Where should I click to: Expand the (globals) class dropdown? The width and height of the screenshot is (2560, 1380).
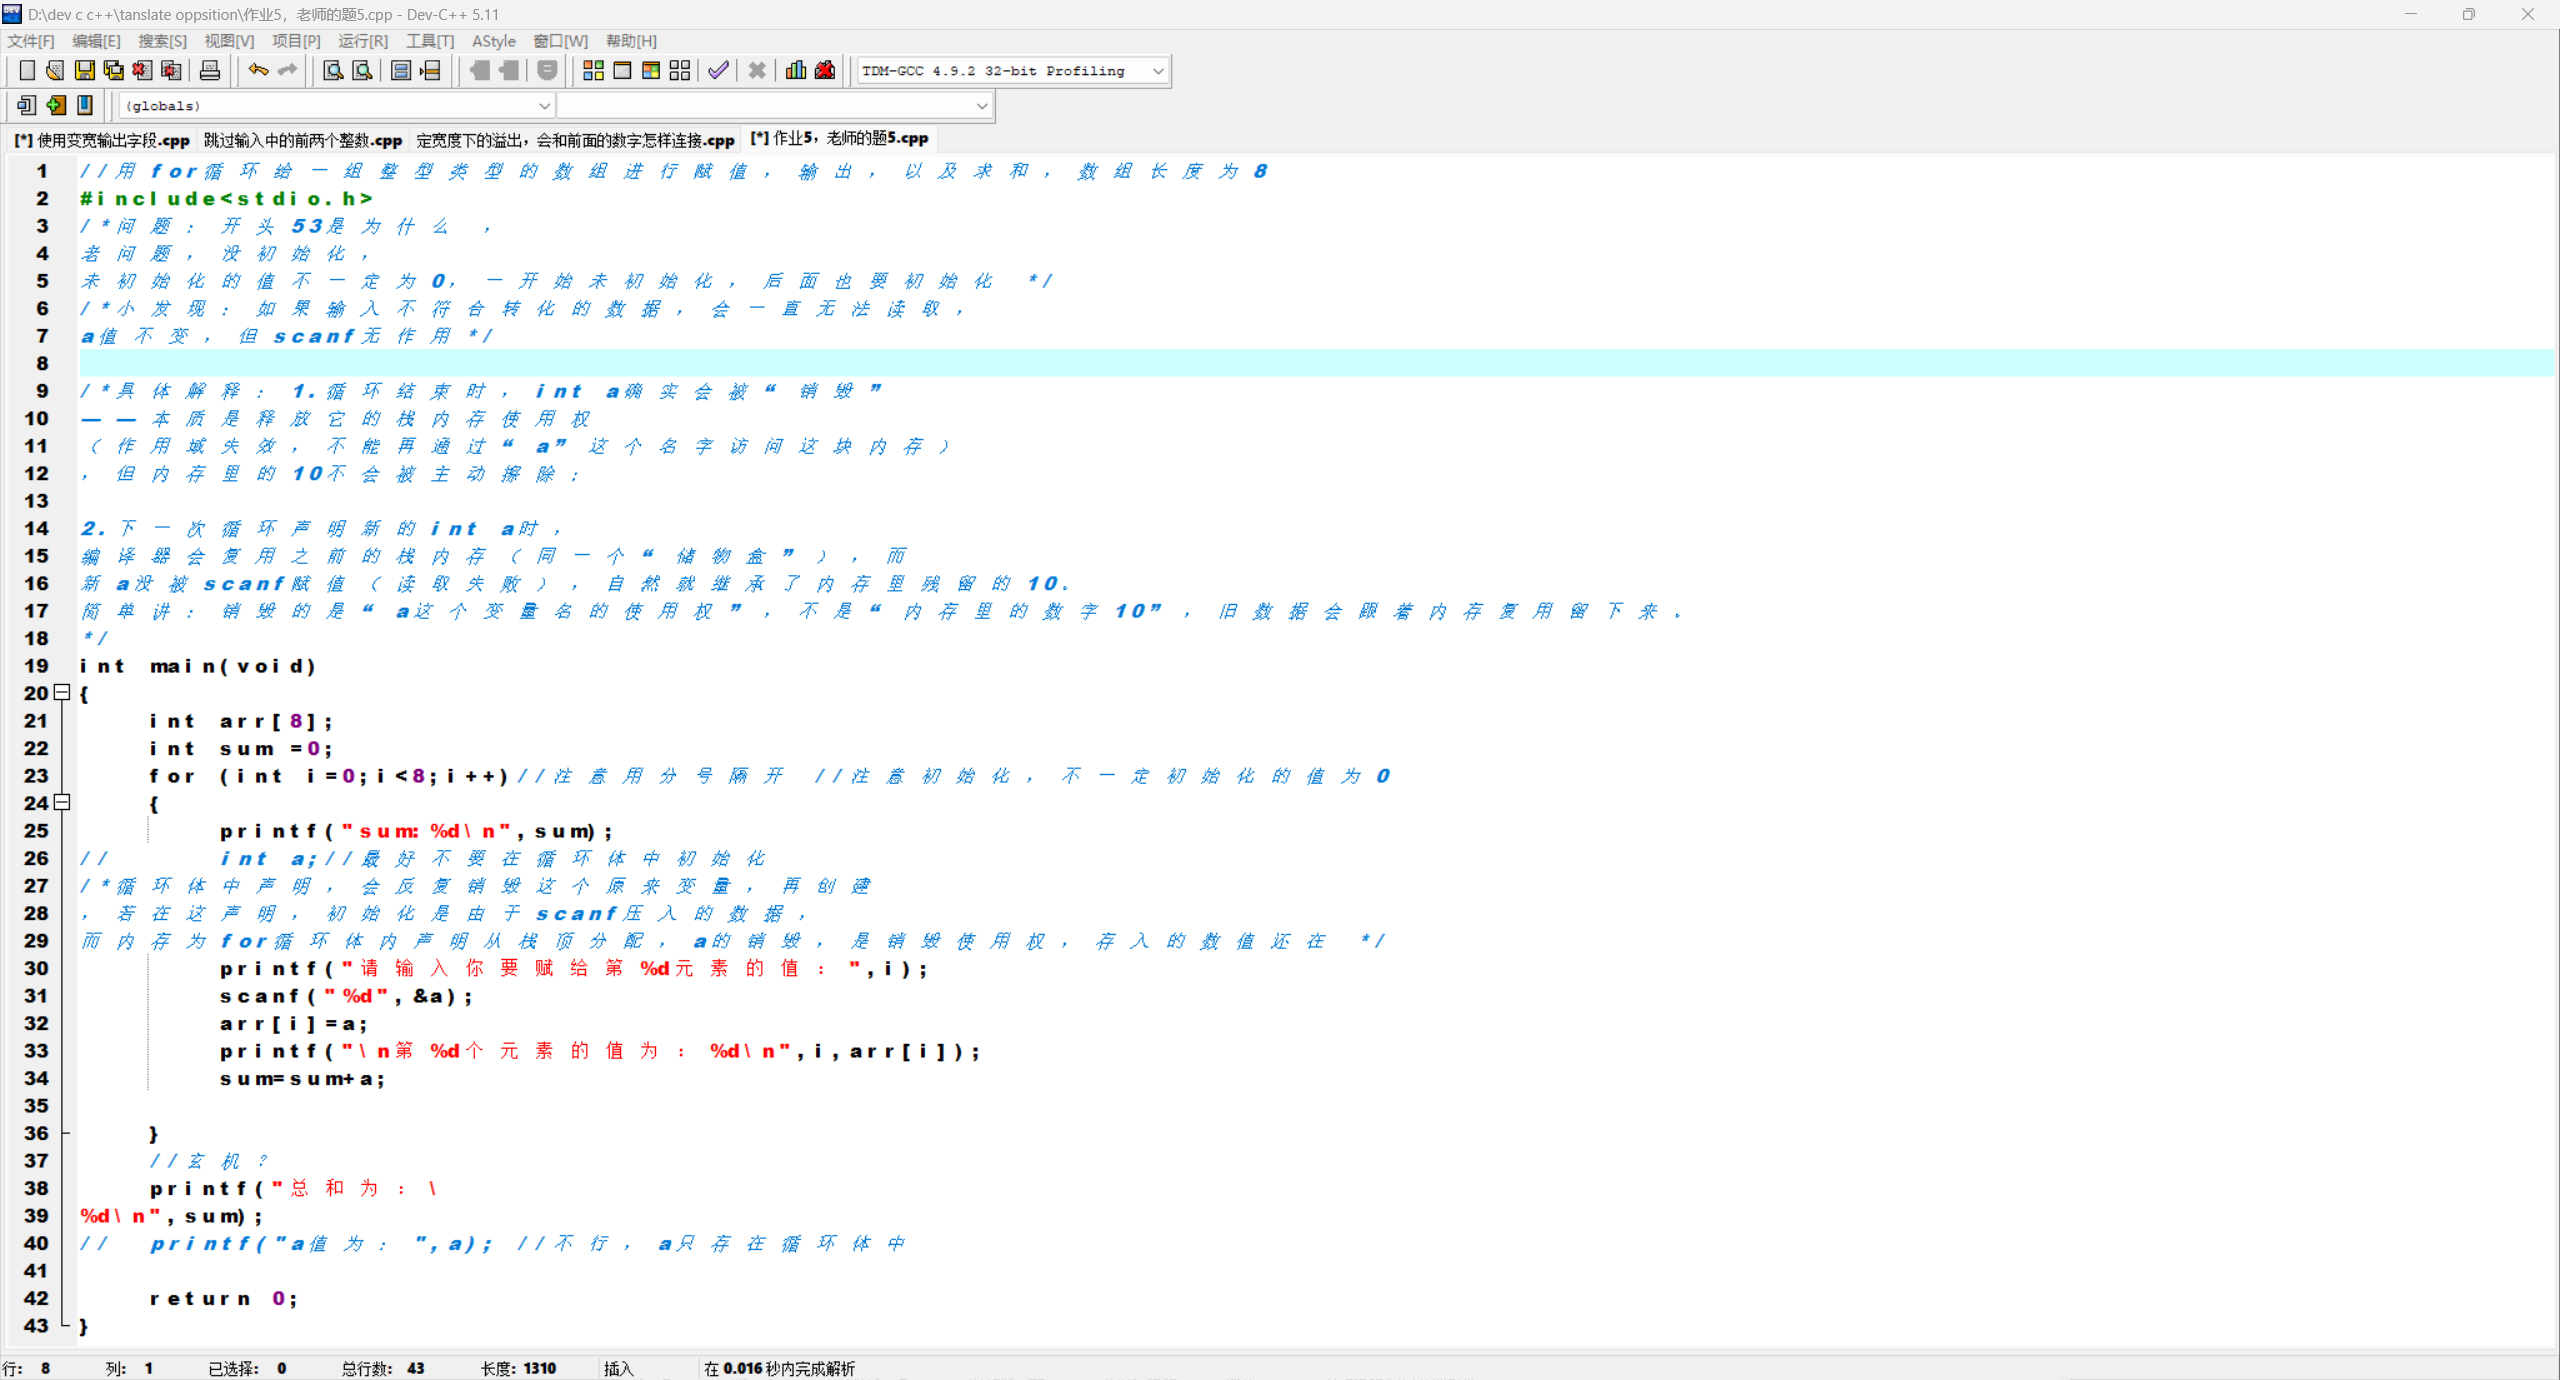pyautogui.click(x=544, y=106)
